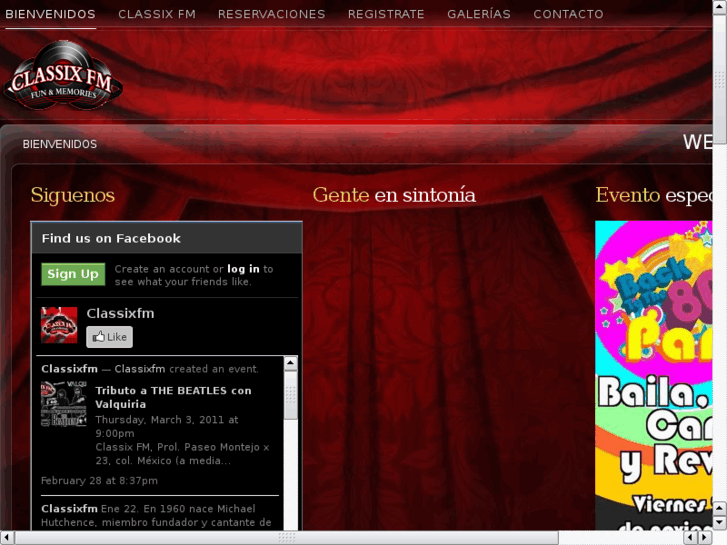Open 'Tributo a THE BEATLES con Valquiria' link
Image resolution: width=727 pixels, height=545 pixels.
[173, 397]
